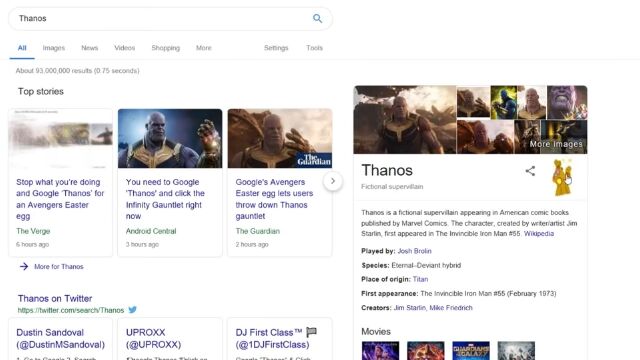Switch to the Images tab

[53, 48]
